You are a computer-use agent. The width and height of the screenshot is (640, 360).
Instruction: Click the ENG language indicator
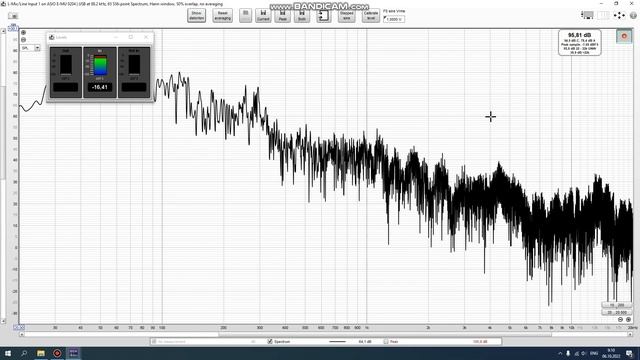click(x=594, y=353)
